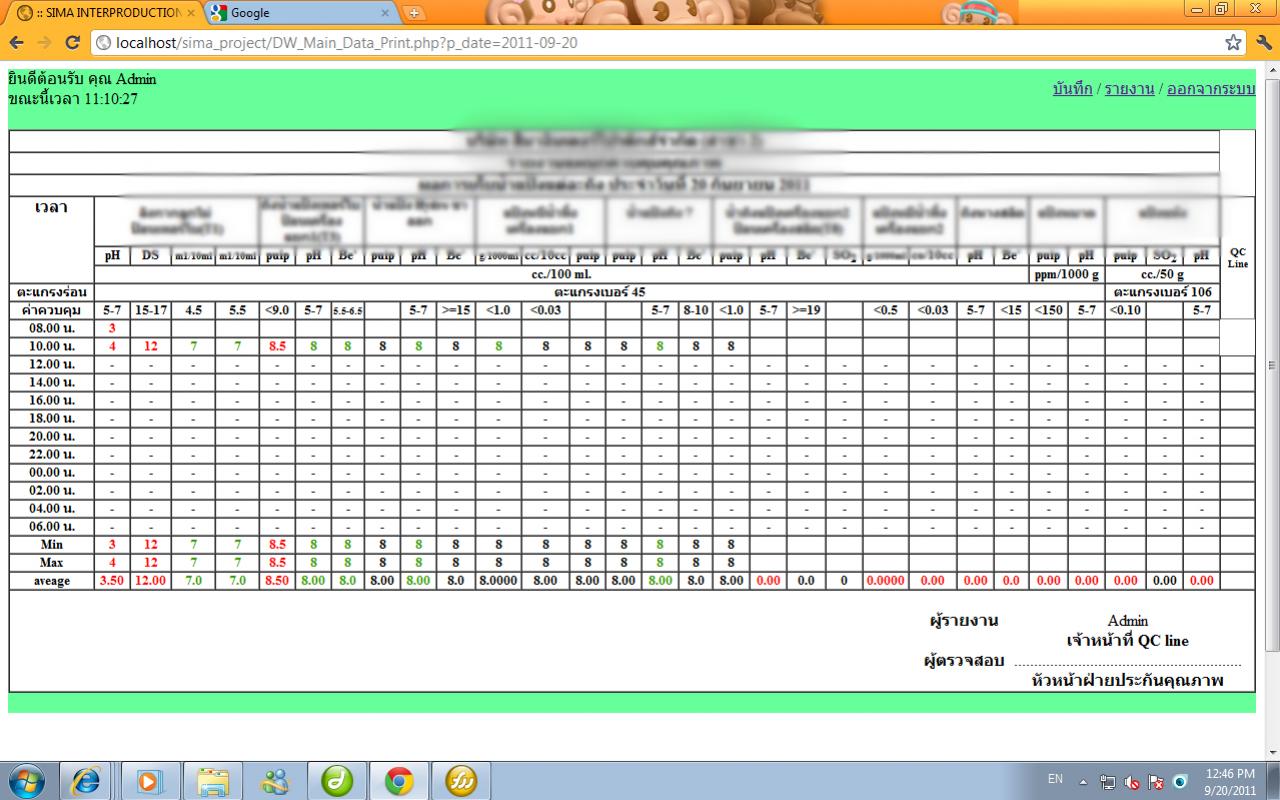
Task: Click the 04.00 น. row label
Action: coord(50,508)
